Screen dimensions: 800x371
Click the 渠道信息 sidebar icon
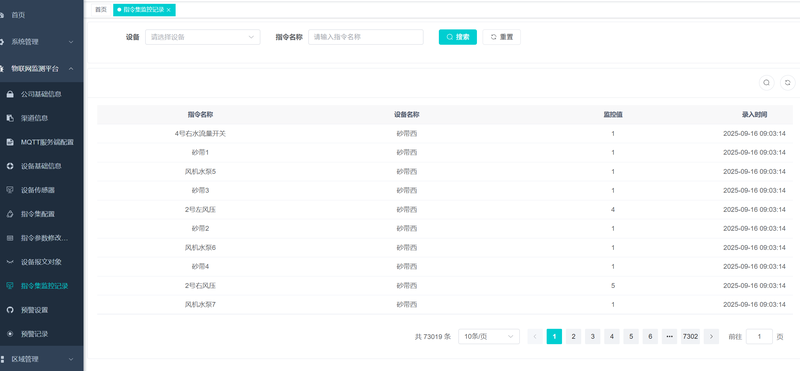point(10,118)
